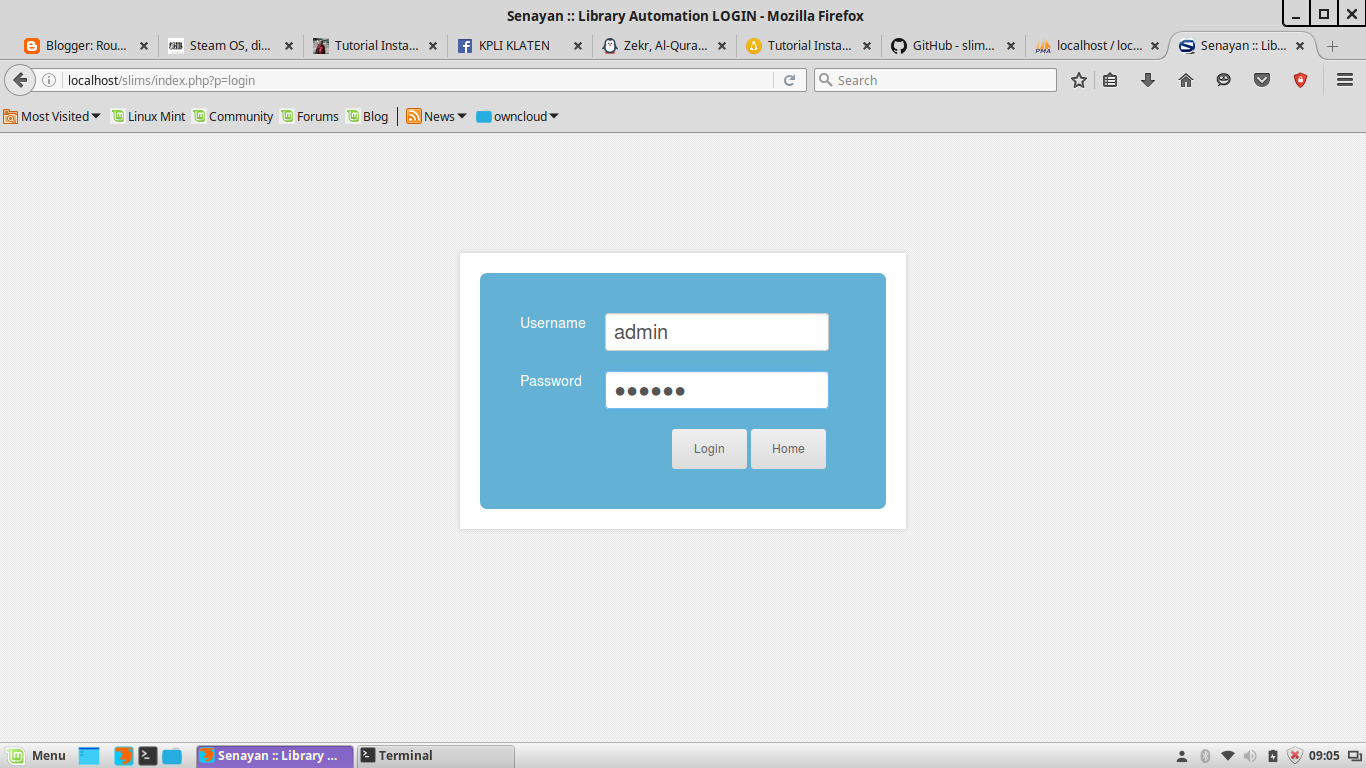Show desktop from the taskbar icon
The height and width of the screenshot is (768, 1366).
89,756
